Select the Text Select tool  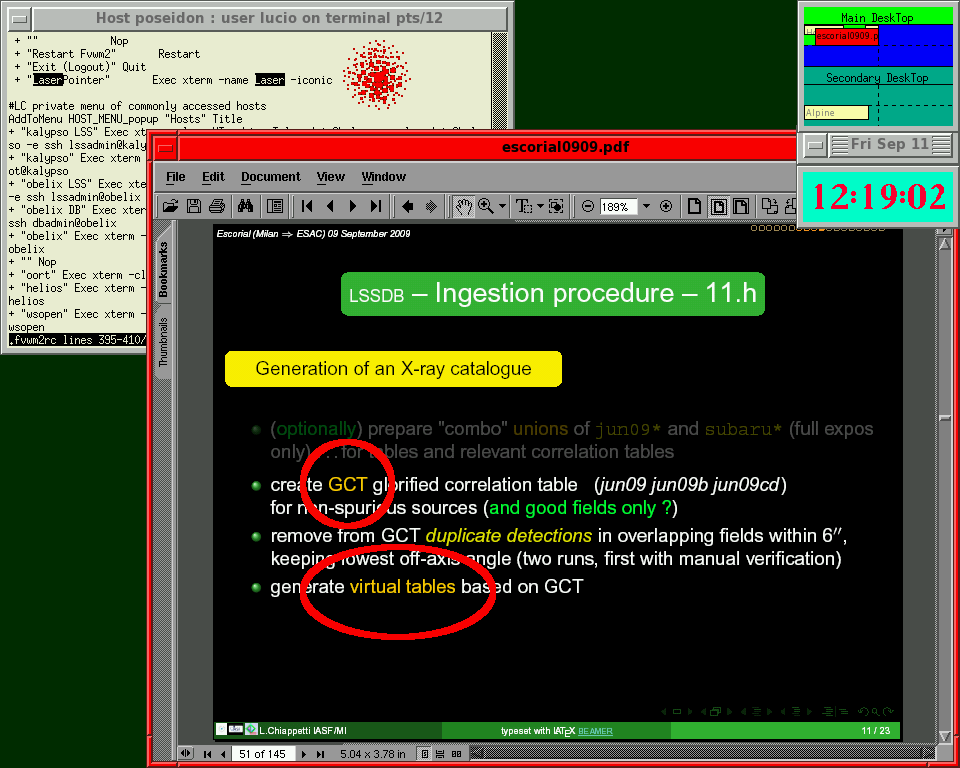(x=524, y=206)
